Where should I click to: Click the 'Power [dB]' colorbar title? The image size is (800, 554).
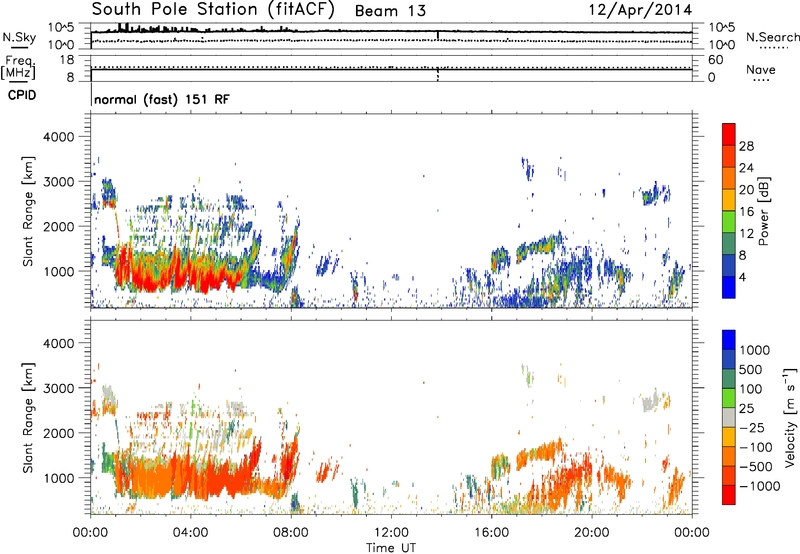(764, 211)
